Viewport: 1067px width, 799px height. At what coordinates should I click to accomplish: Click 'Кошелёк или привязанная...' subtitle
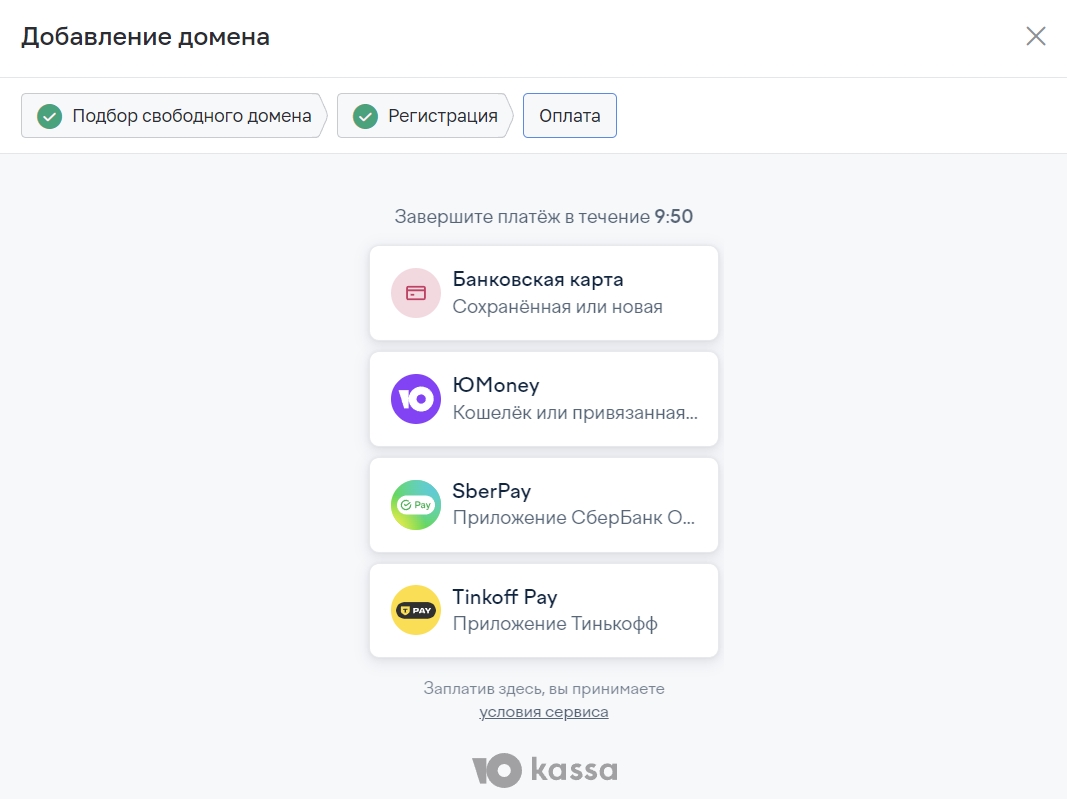[575, 413]
